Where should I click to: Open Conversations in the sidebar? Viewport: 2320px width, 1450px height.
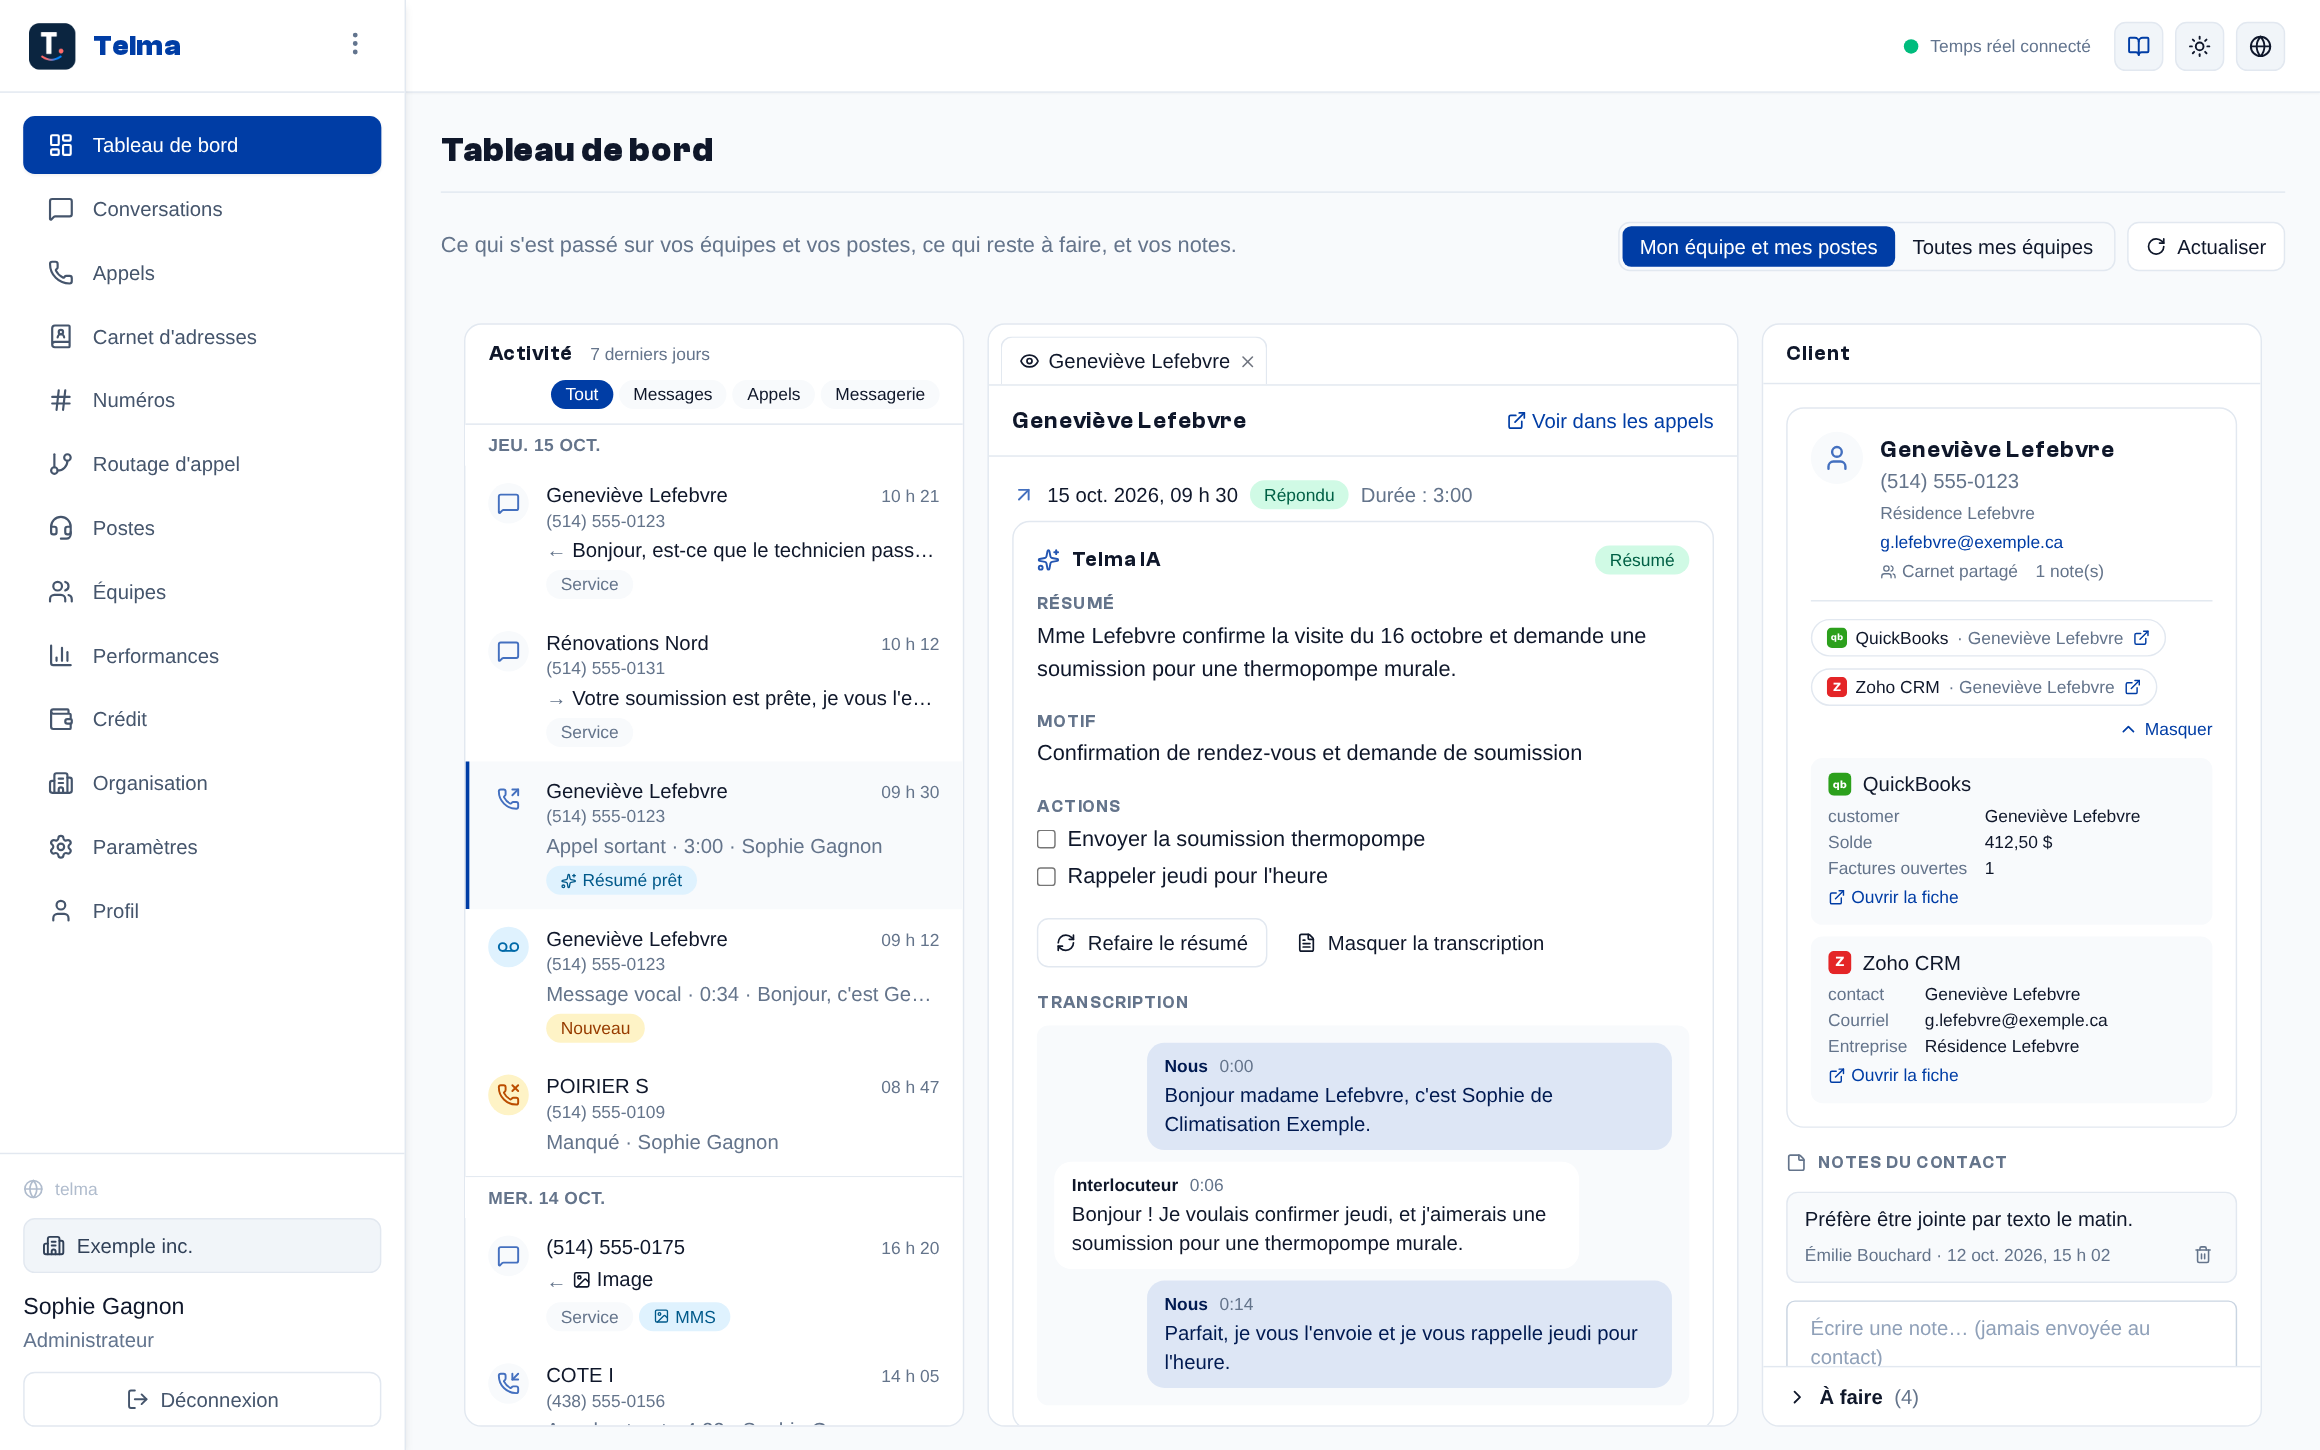(202, 209)
